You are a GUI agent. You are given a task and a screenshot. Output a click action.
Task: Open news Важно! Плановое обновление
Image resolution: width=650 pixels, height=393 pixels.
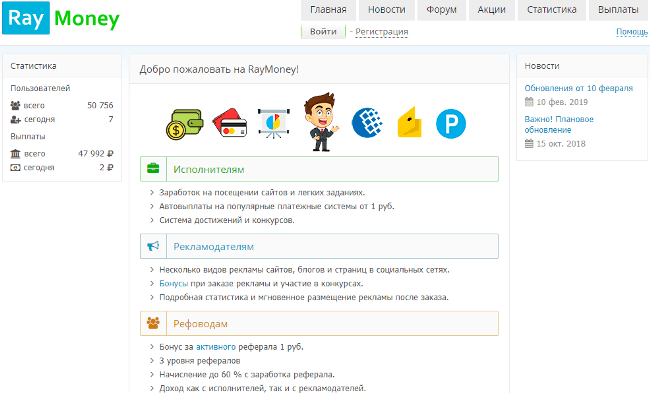(x=559, y=124)
